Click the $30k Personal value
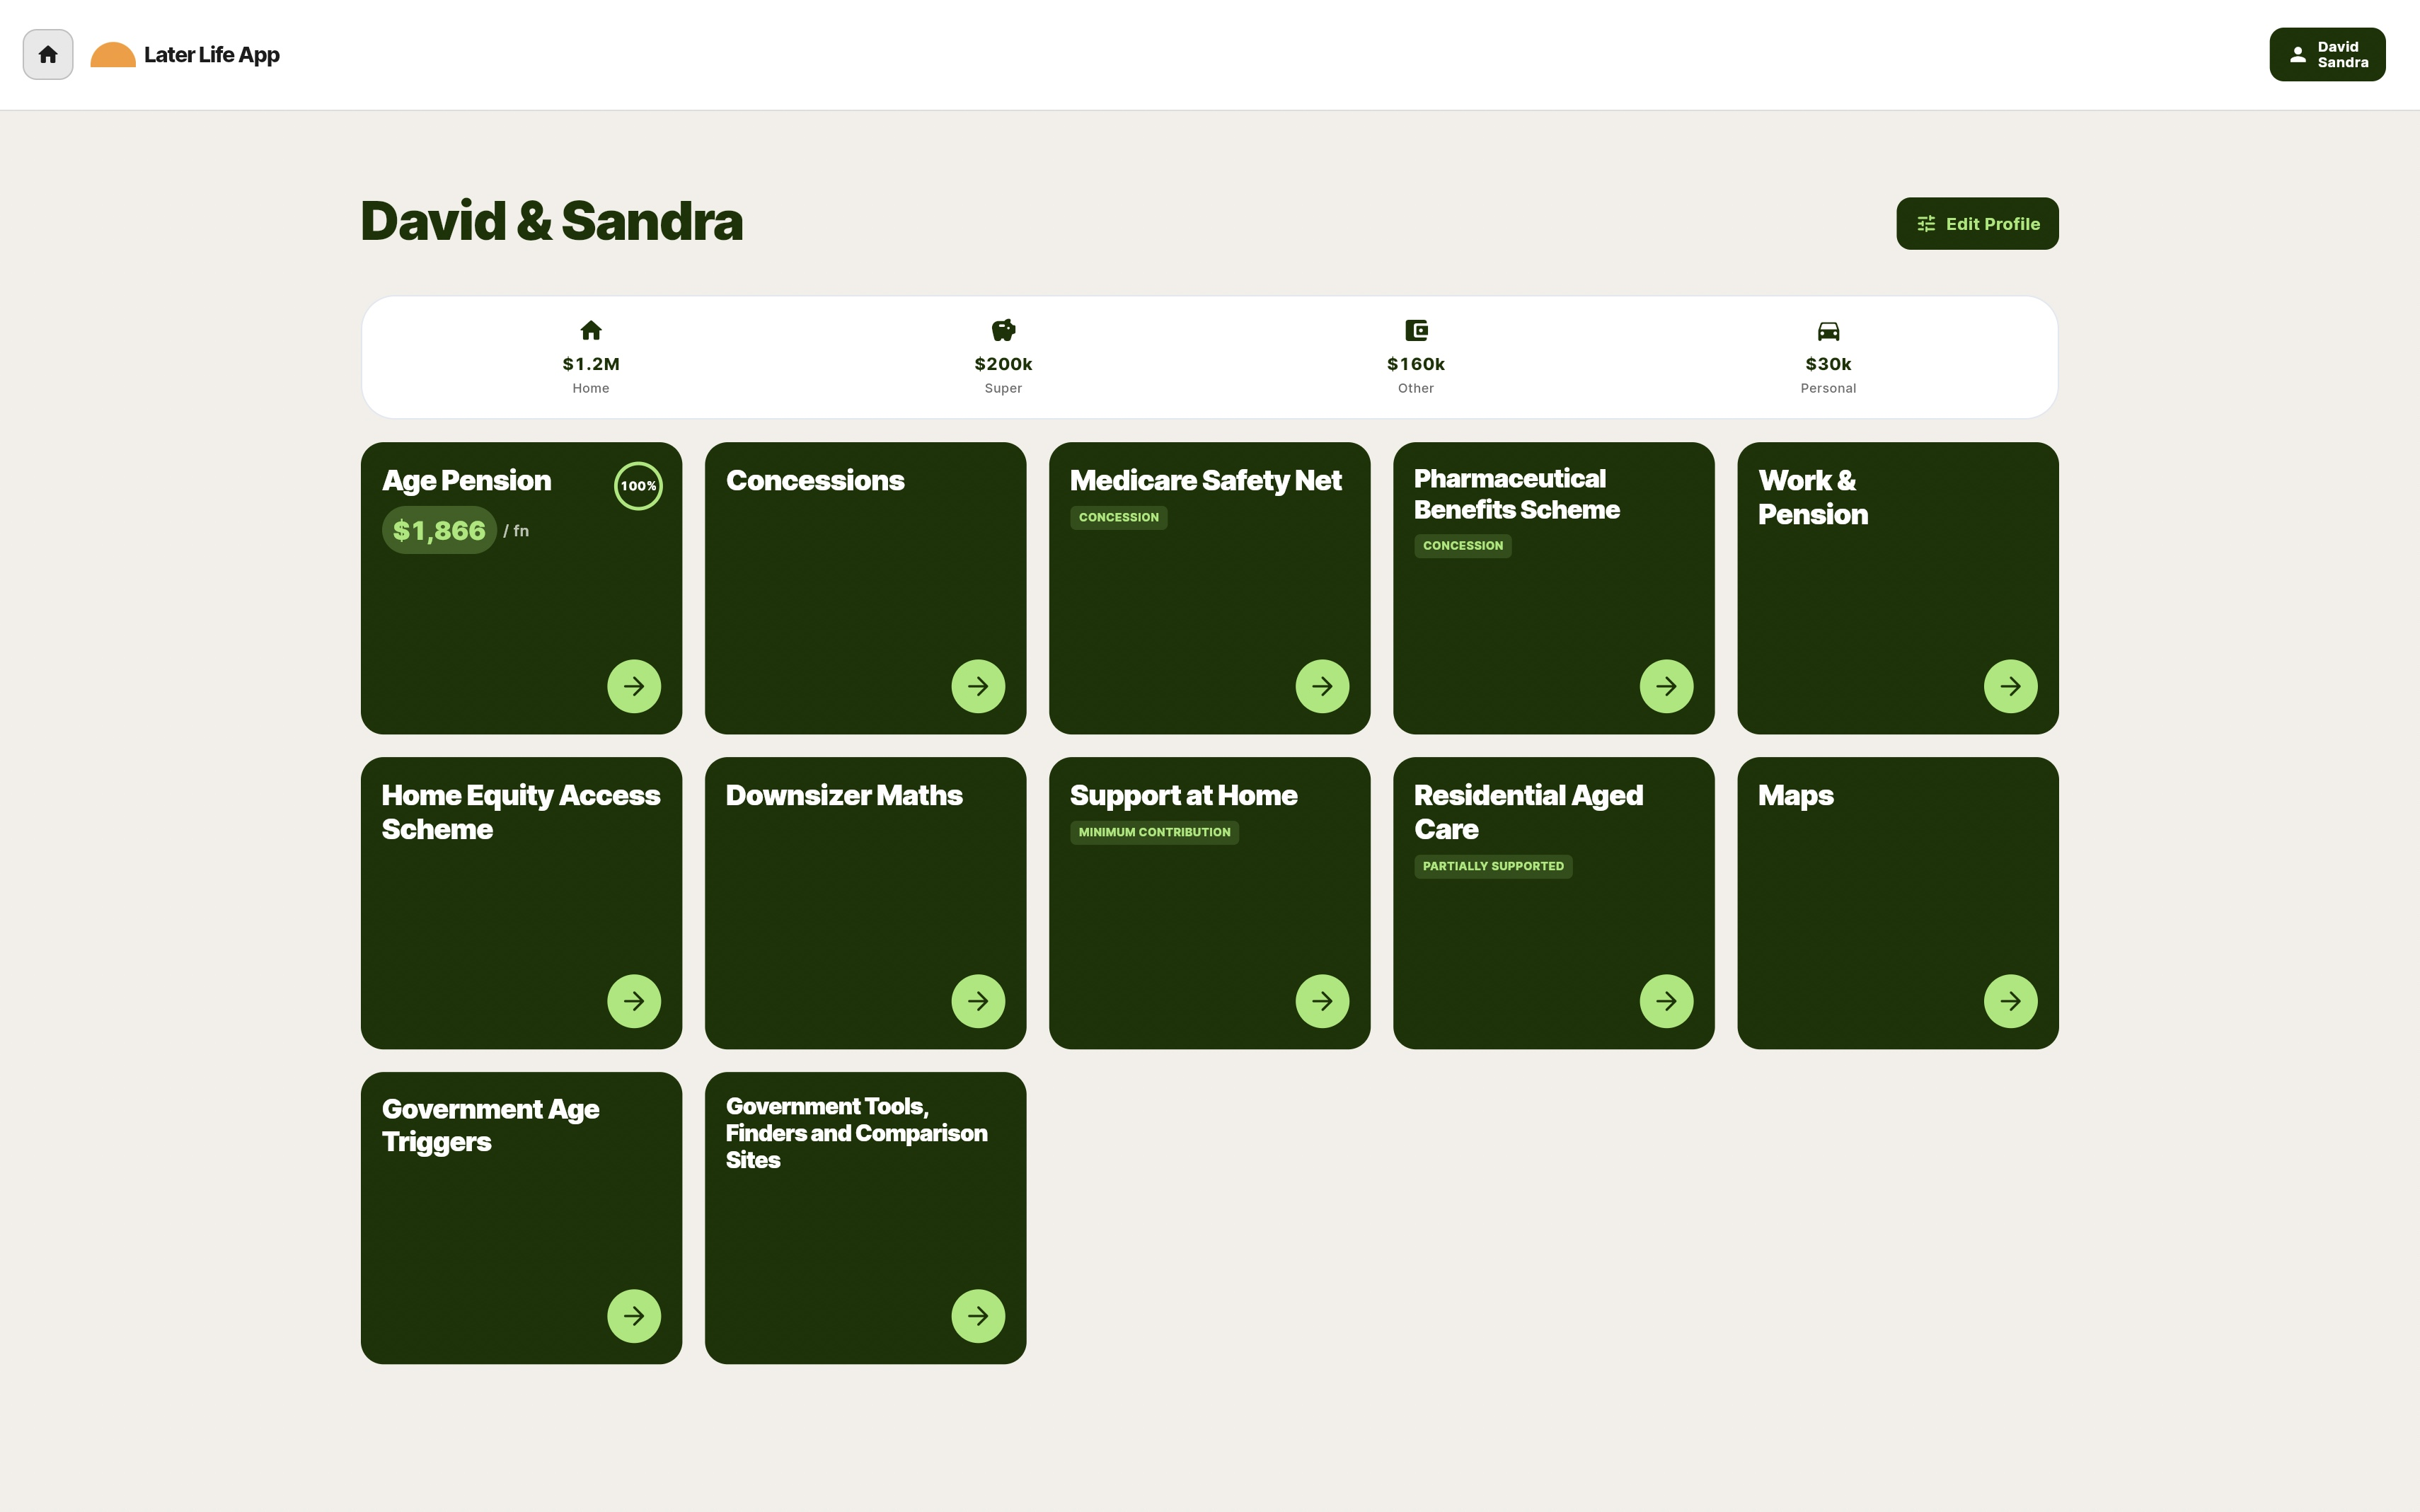 click(x=1828, y=364)
